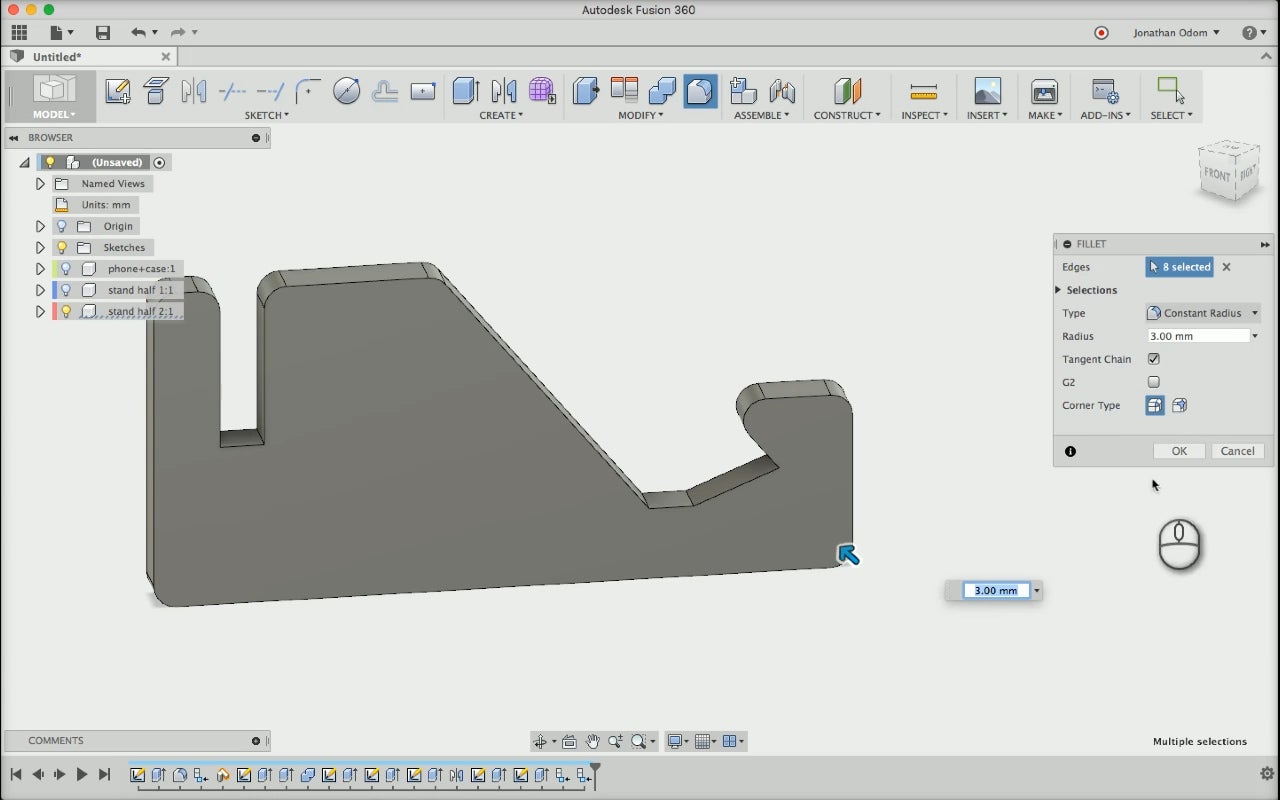Viewport: 1280px width, 800px height.
Task: Click the Create Sketch icon
Action: [117, 91]
